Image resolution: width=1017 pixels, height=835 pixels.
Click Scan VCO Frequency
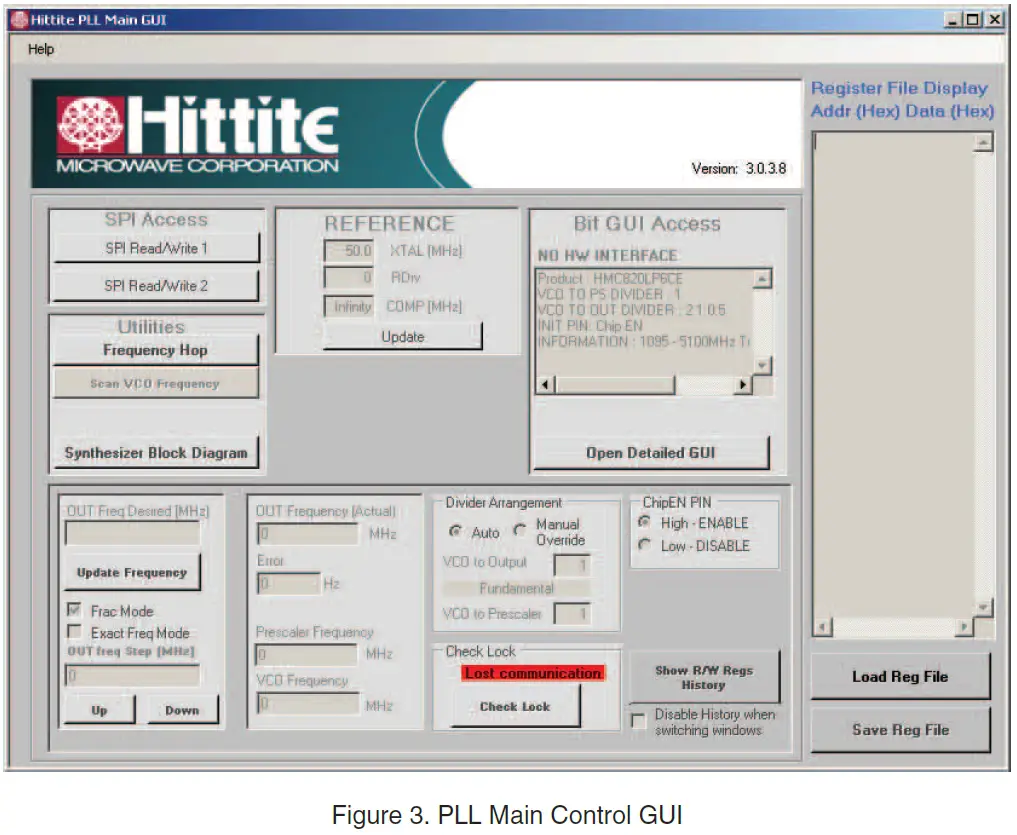click(x=155, y=381)
